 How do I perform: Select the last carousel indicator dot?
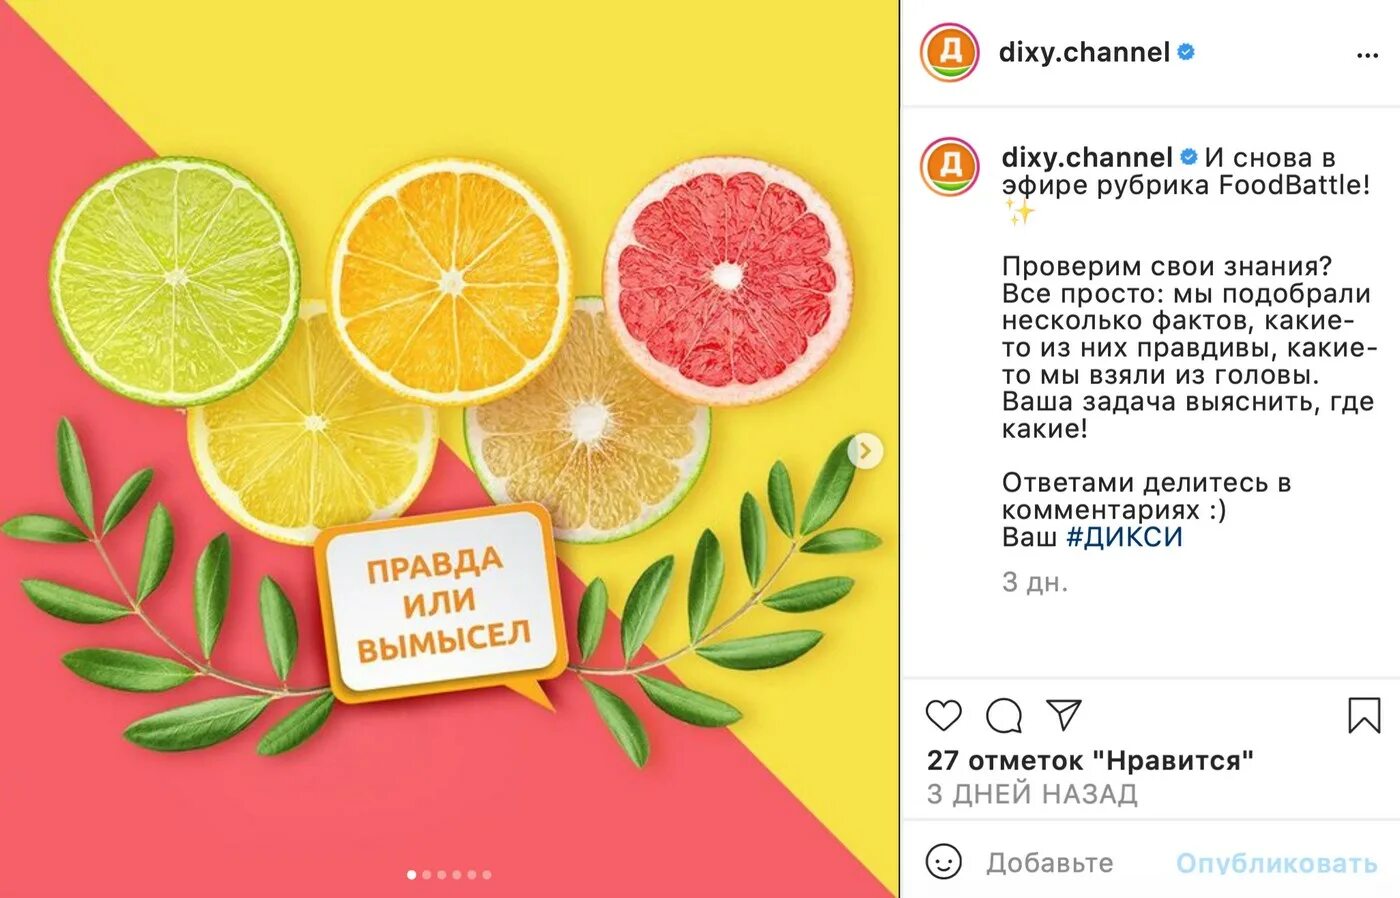pyautogui.click(x=487, y=875)
